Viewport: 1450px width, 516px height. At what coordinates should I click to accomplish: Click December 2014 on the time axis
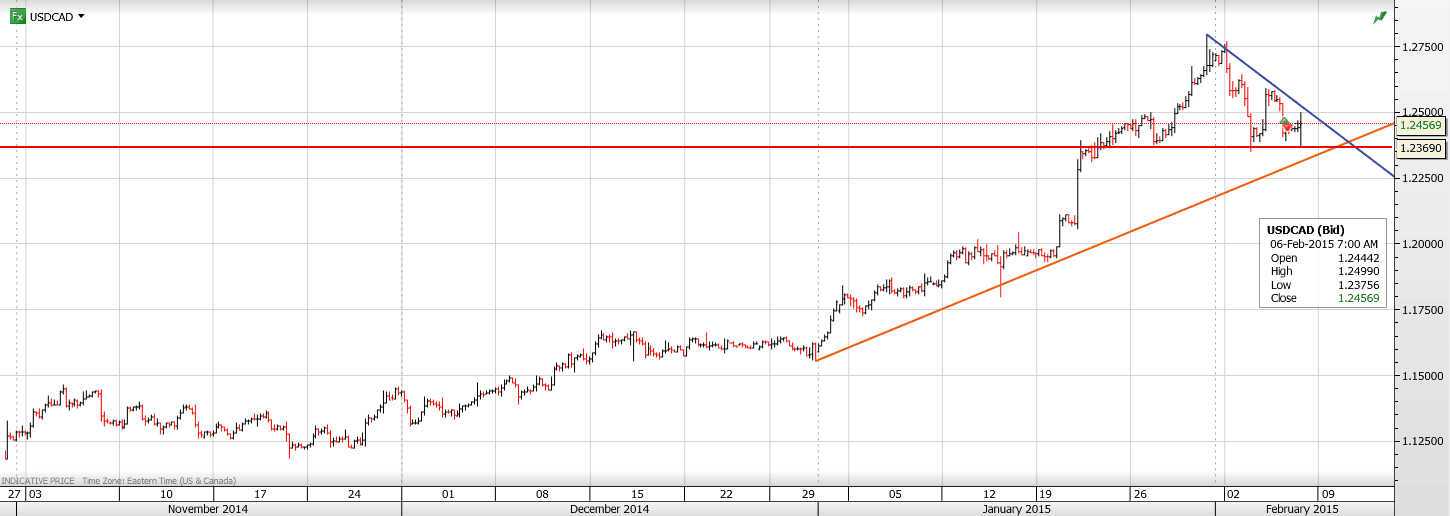[609, 509]
